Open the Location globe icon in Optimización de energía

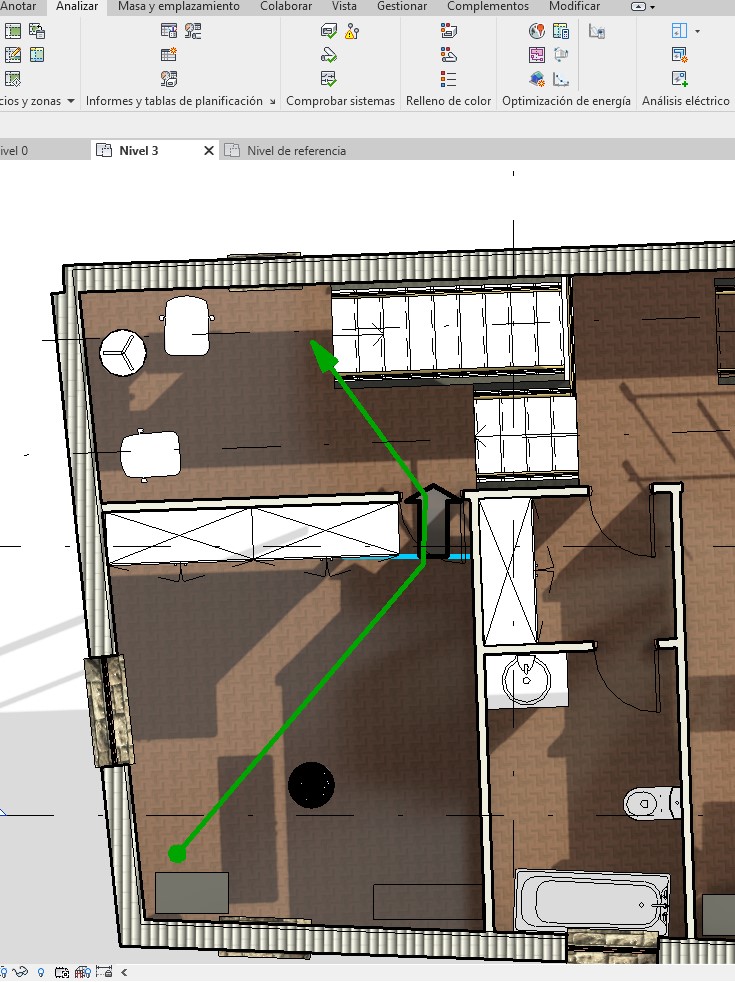pyautogui.click(x=536, y=31)
